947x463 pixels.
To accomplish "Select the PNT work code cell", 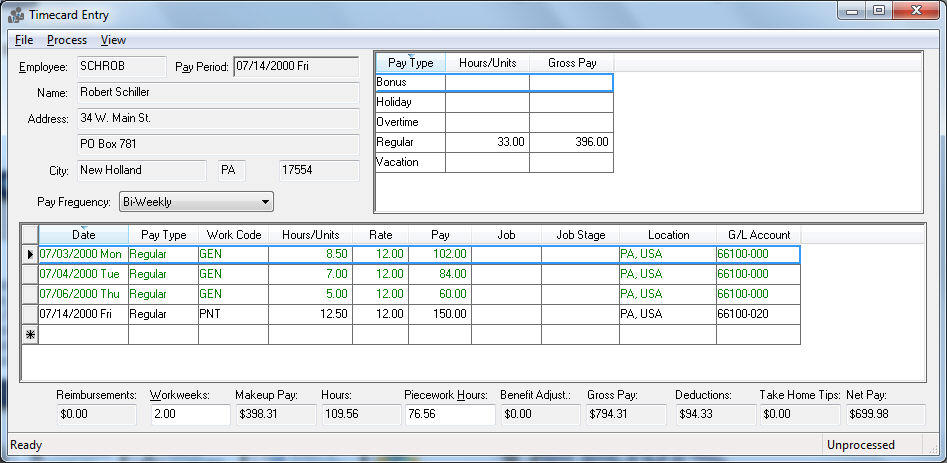I will pos(233,314).
